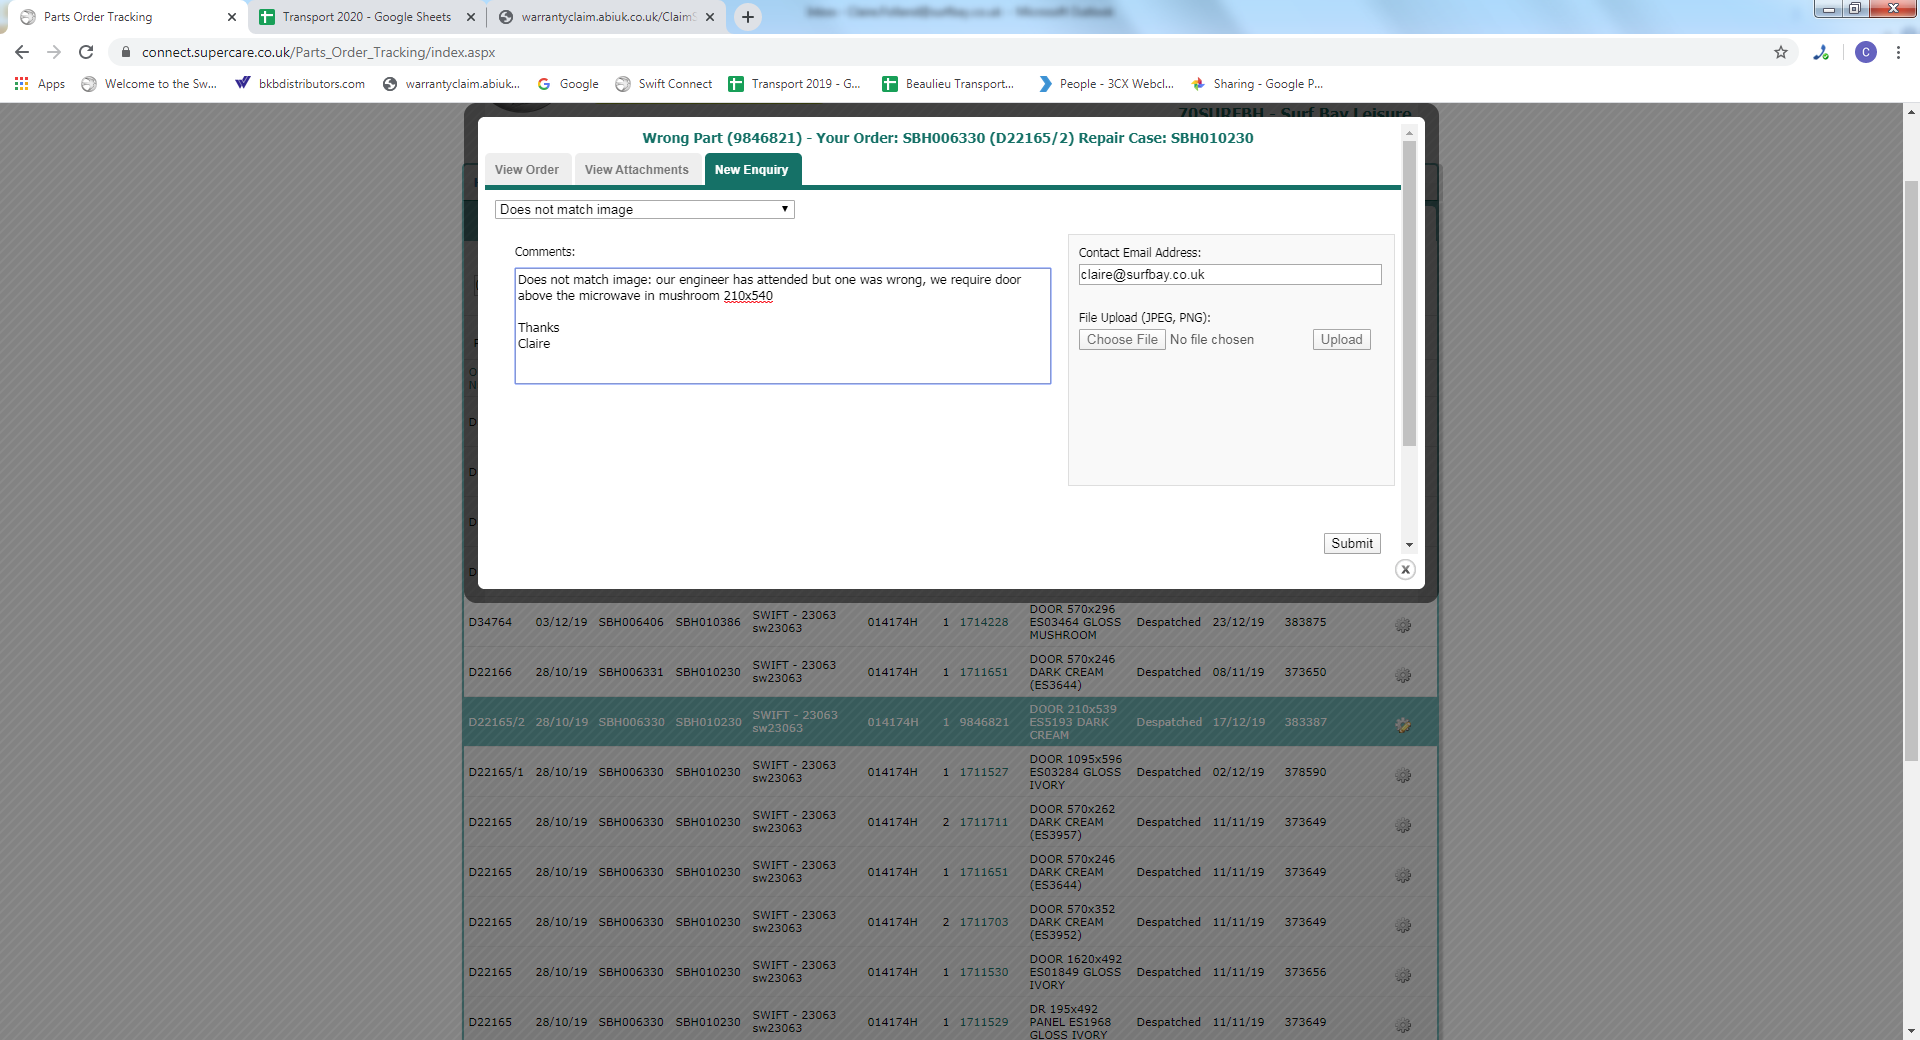
Task: Click gear icon for order D34764 row
Action: (1403, 625)
